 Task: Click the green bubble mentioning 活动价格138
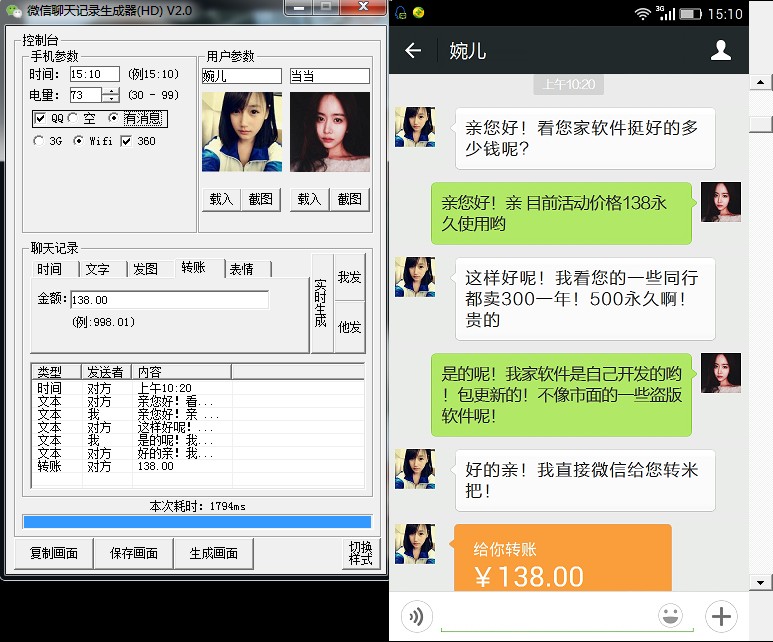(562, 213)
